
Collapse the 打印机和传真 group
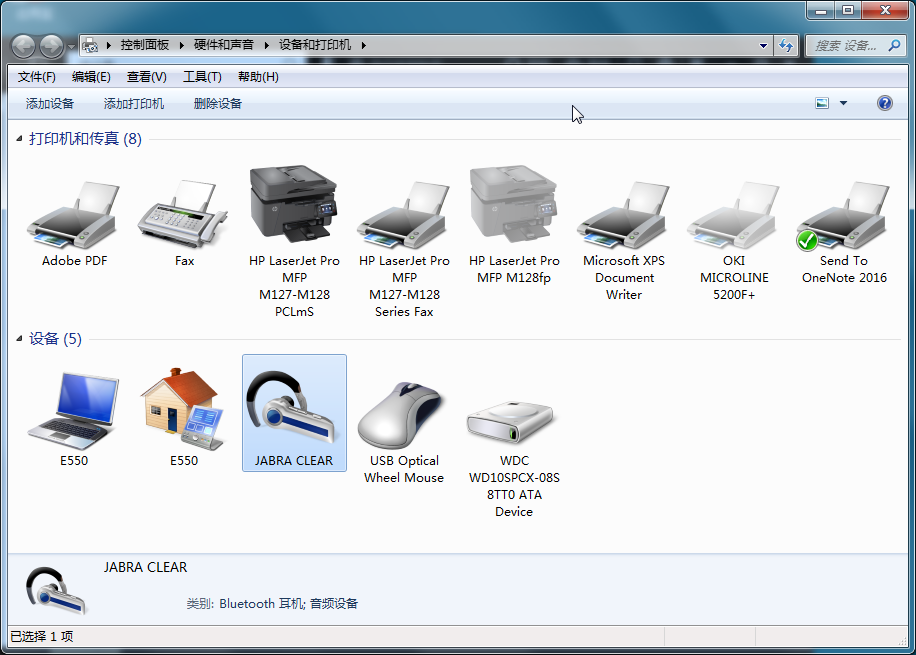19,138
